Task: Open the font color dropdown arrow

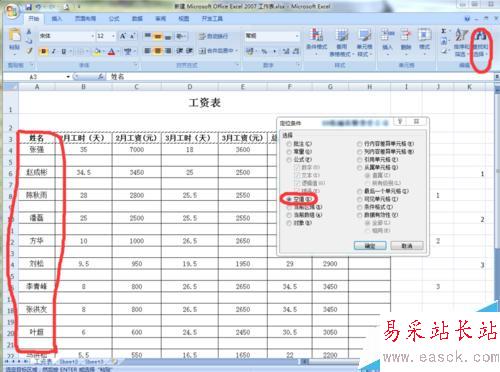Action: click(118, 52)
